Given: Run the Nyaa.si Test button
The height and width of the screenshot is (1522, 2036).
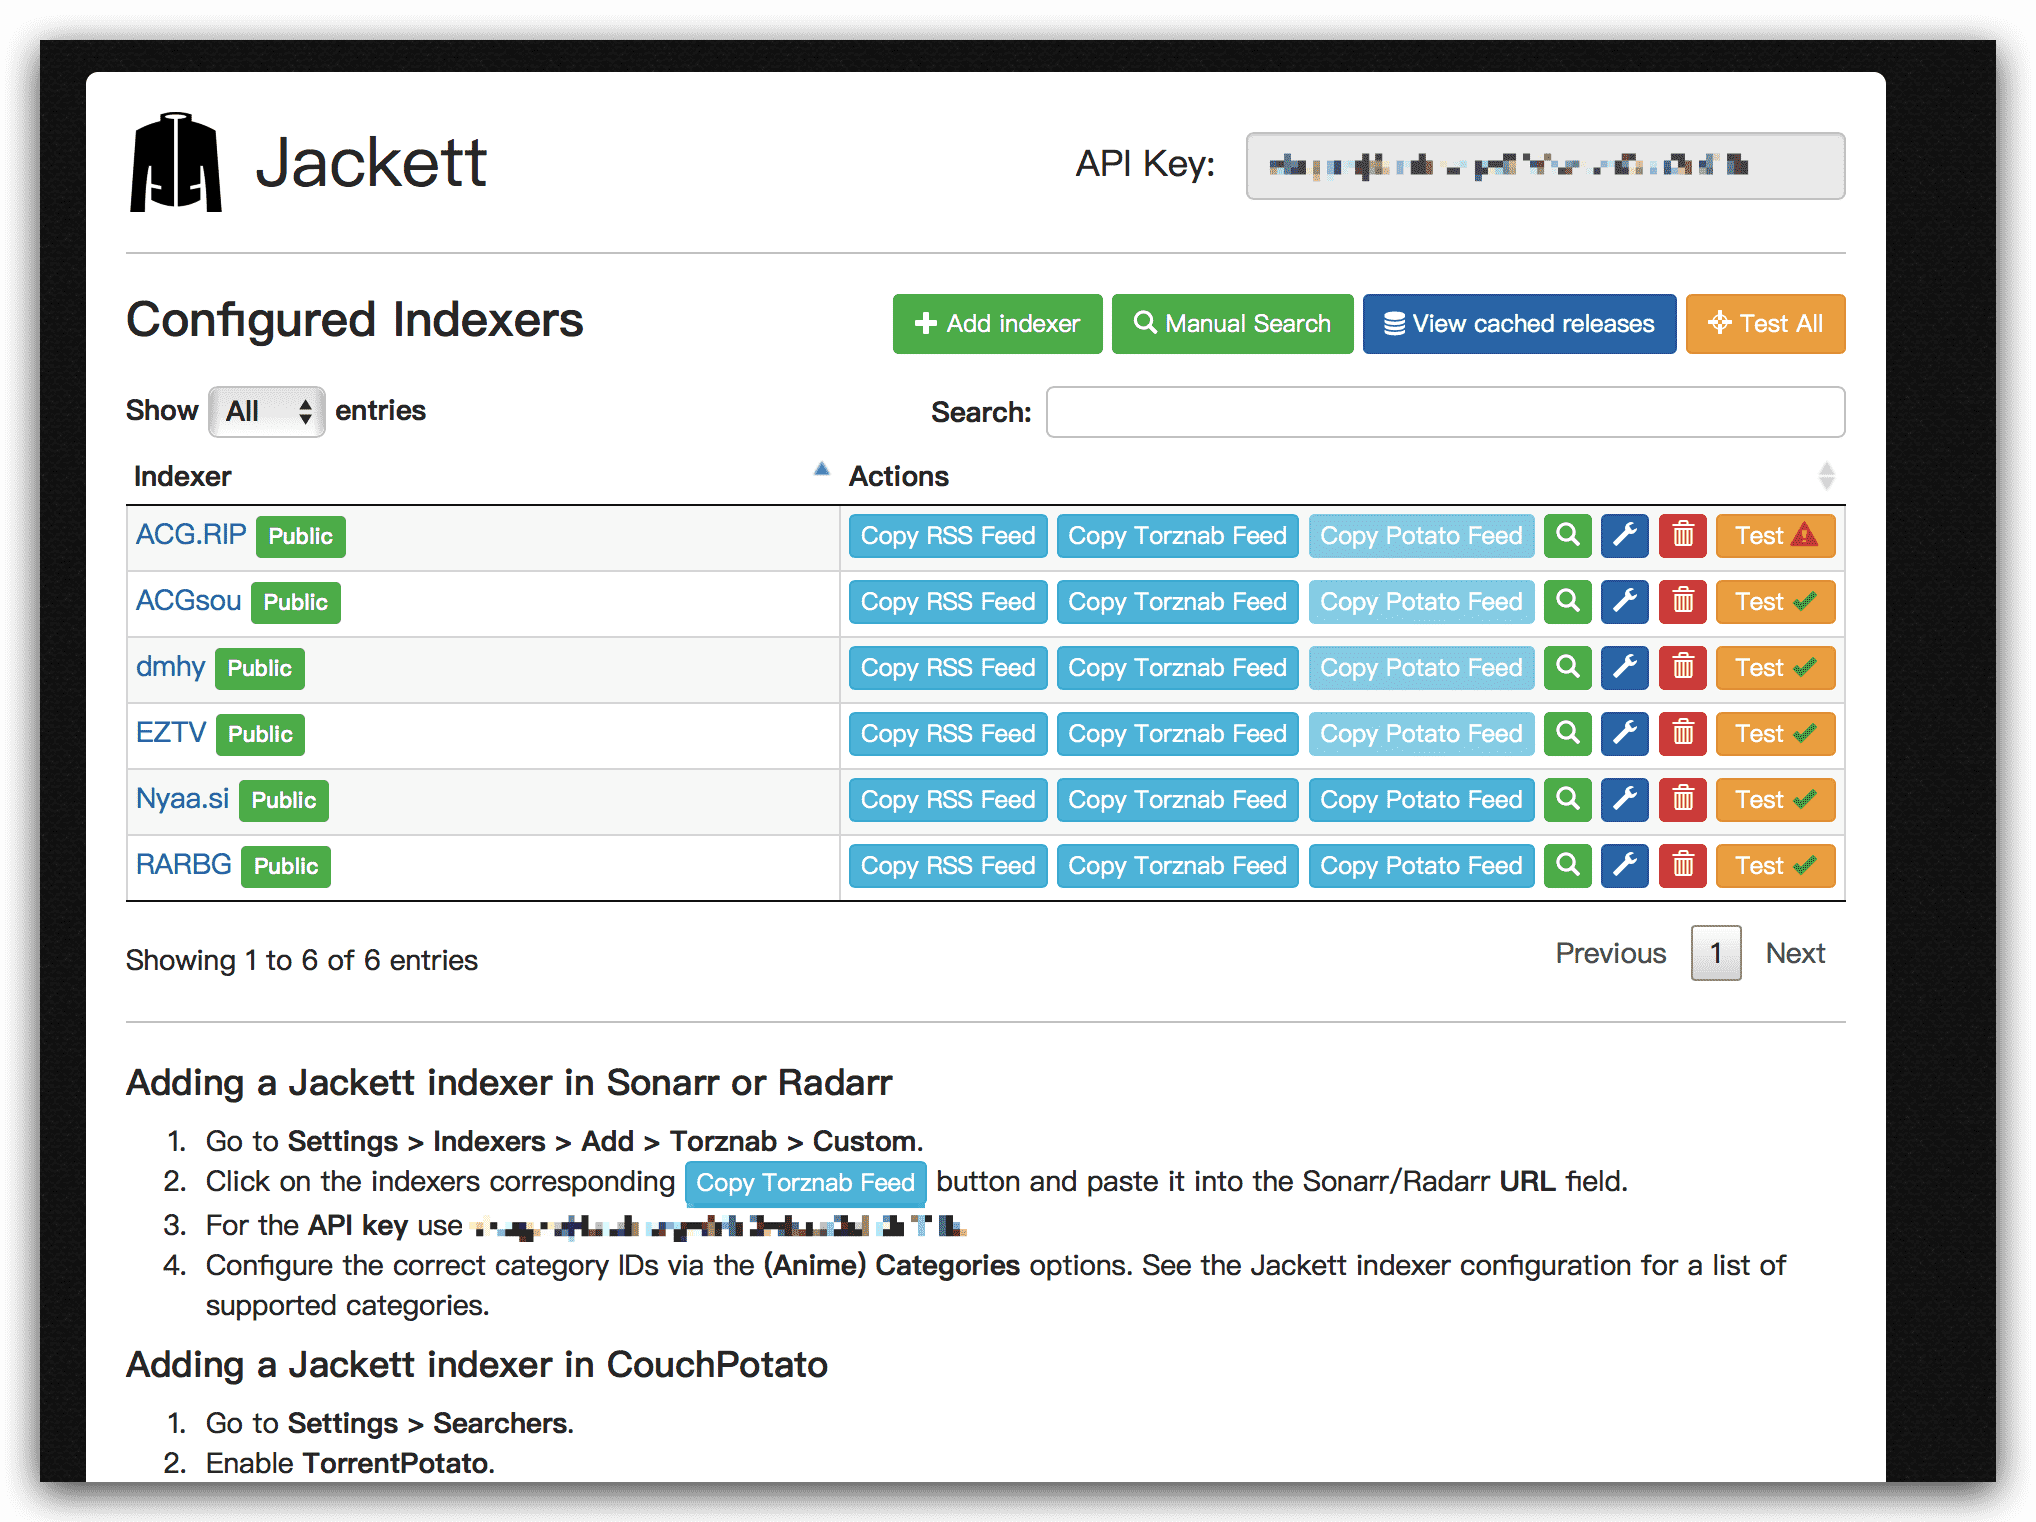Looking at the screenshot, I should (x=1775, y=800).
